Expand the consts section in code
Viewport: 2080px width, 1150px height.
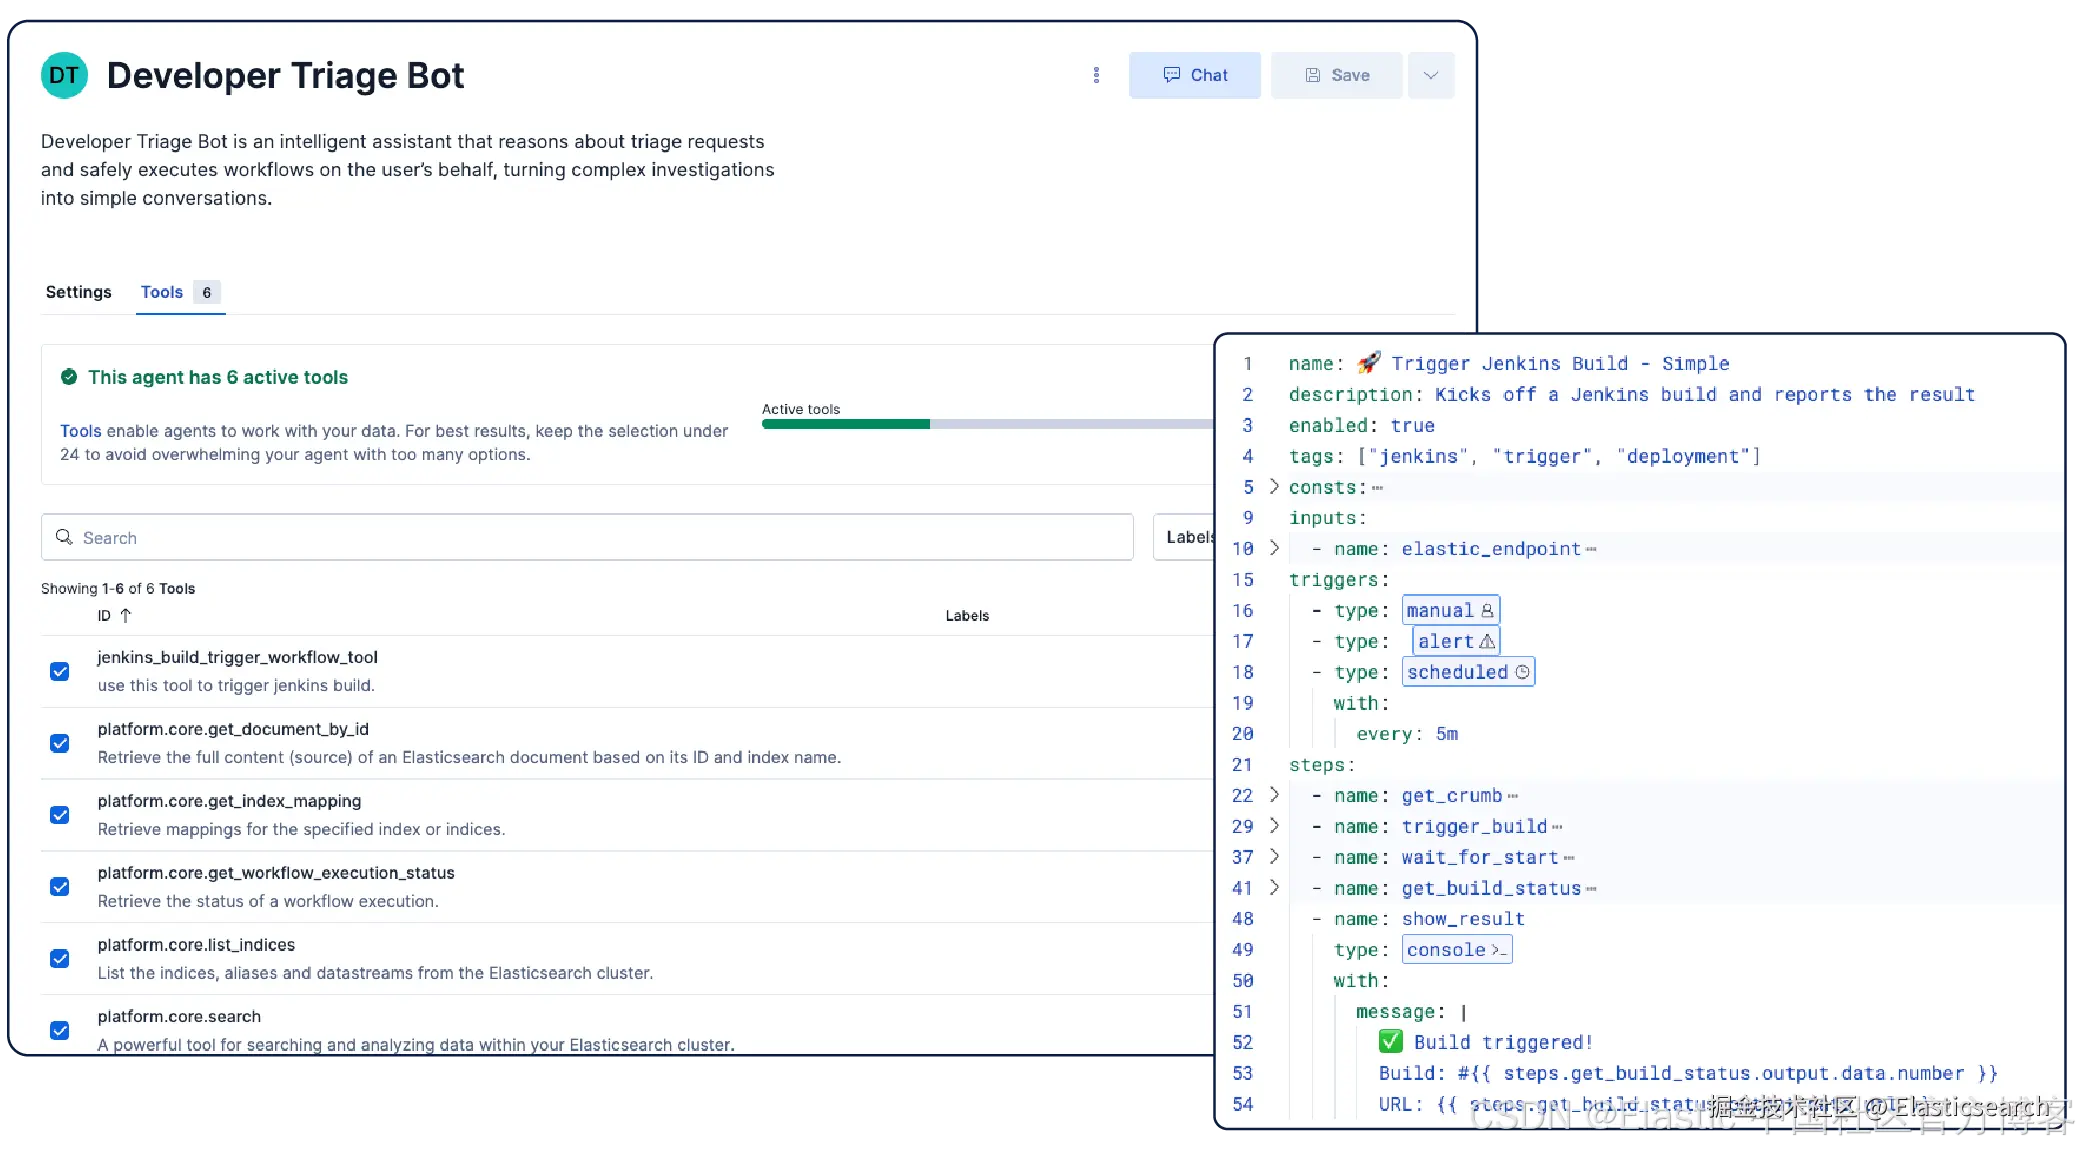coord(1274,486)
